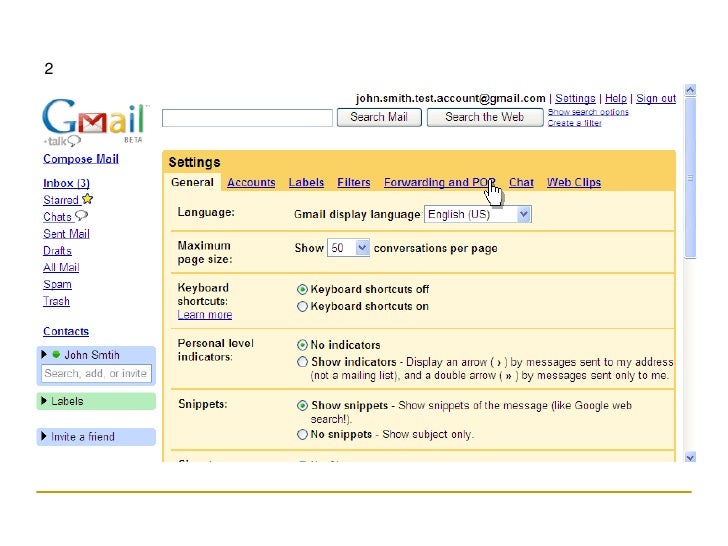The height and width of the screenshot is (546, 728).
Task: Go to the Filters tab
Action: click(x=354, y=182)
